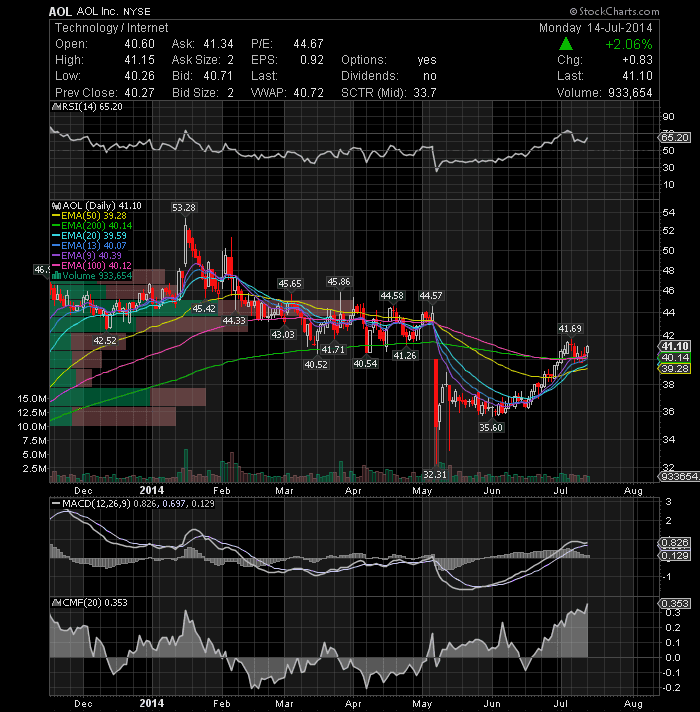Click the 44.57 price label
700x712 pixels.
click(430, 296)
